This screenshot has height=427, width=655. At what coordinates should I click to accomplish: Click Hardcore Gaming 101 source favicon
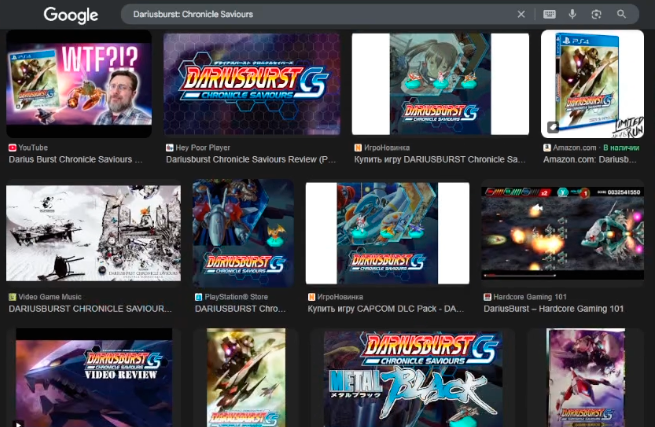487,297
